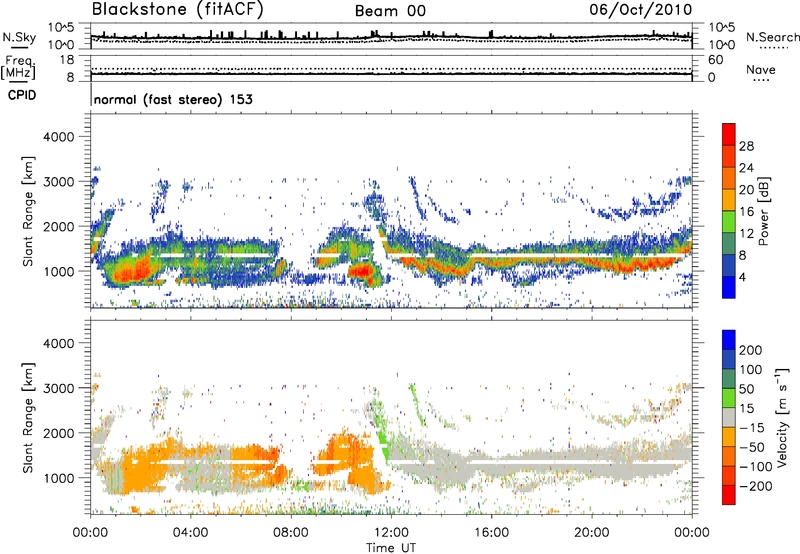The width and height of the screenshot is (800, 554).
Task: Click the 'Blackstone (fitACF)' title text
Action: pyautogui.click(x=178, y=10)
